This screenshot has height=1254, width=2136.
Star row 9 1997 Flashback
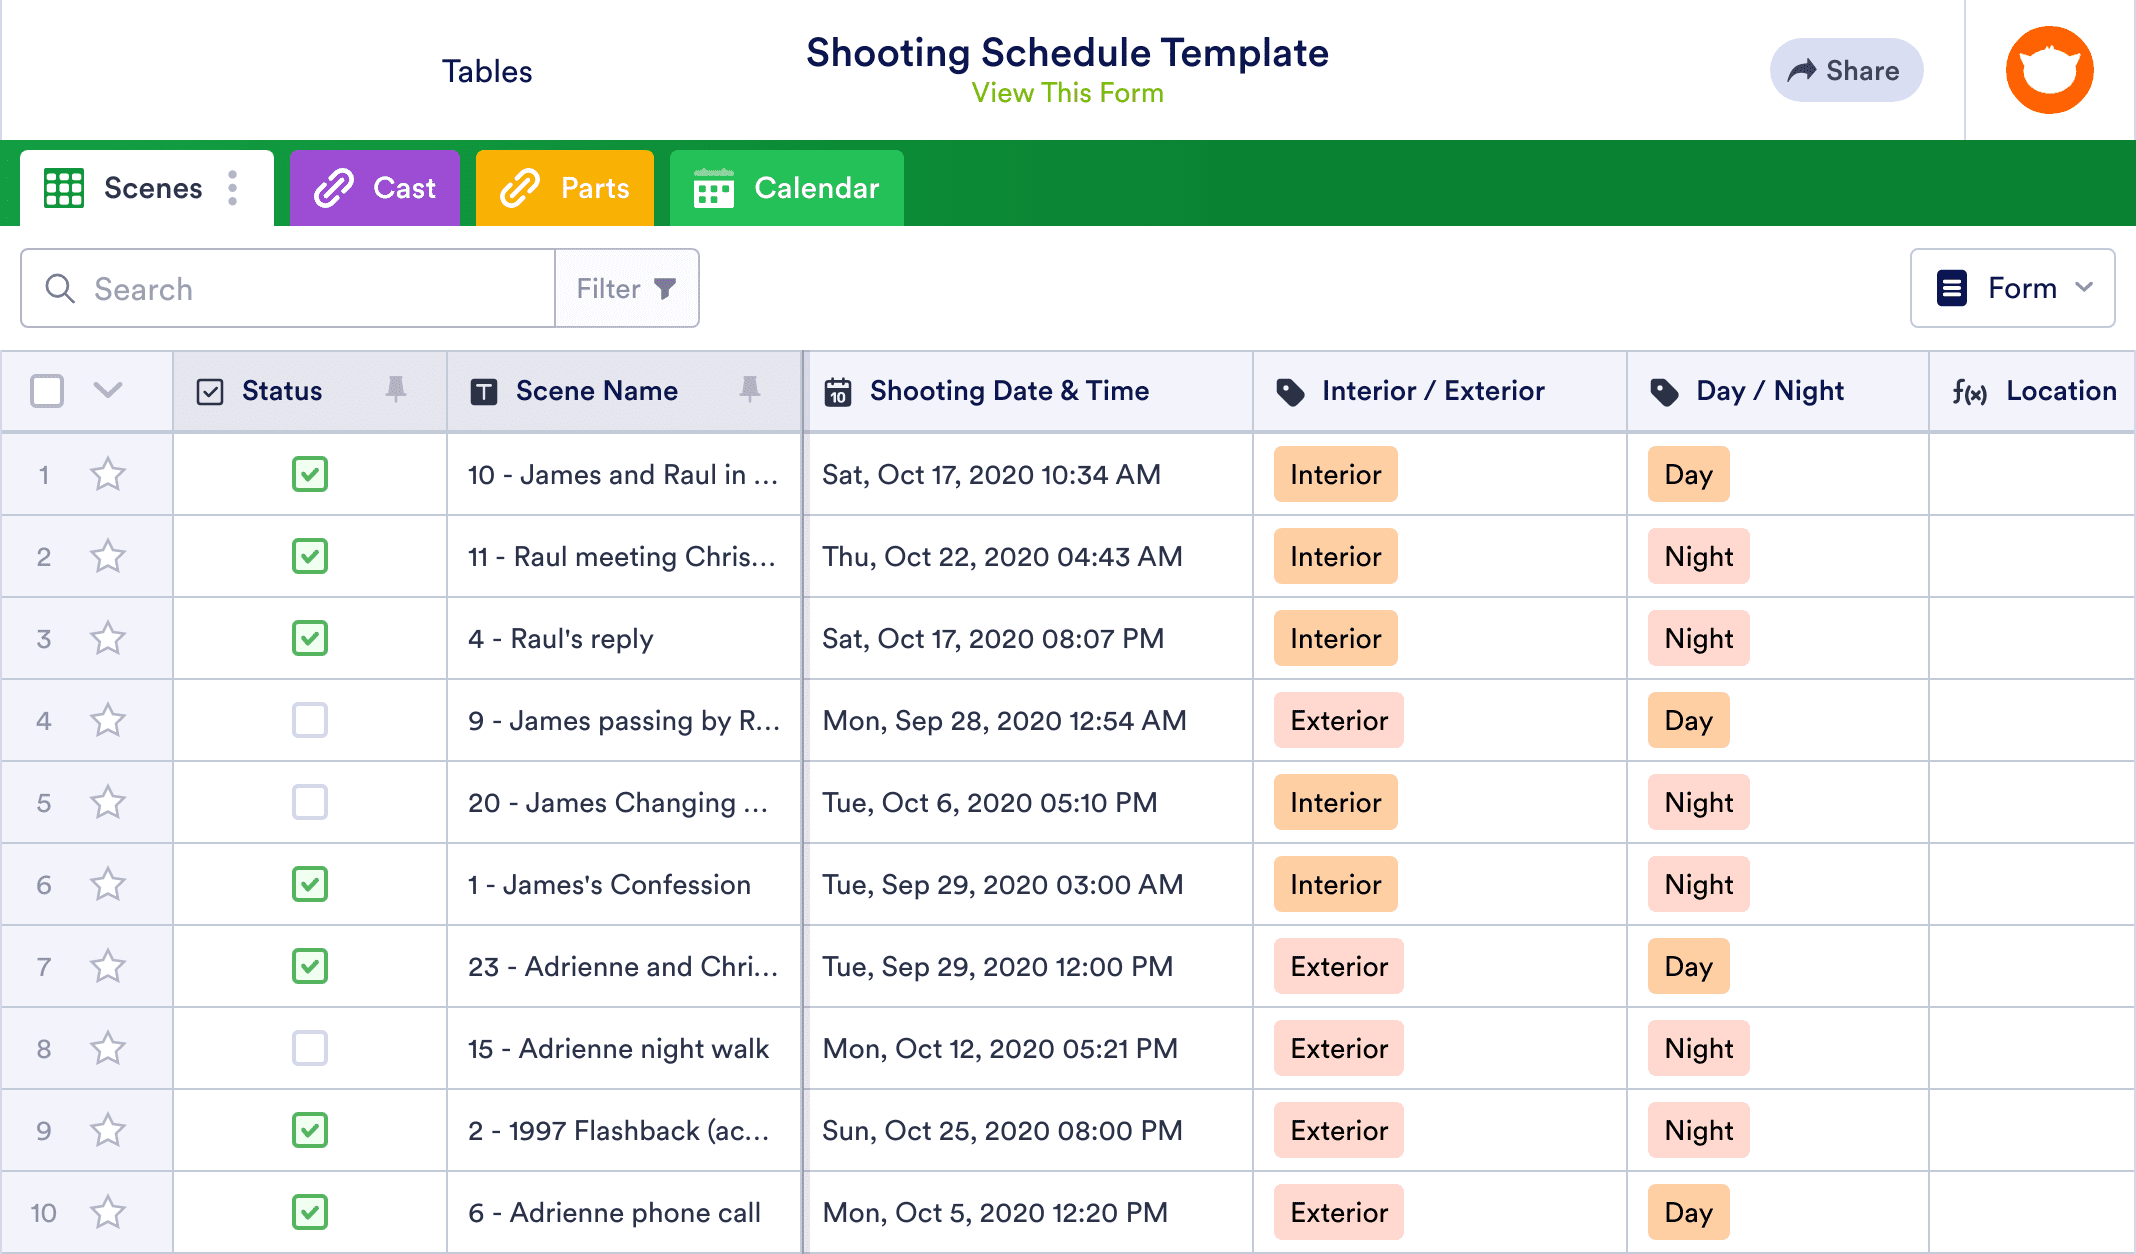coord(108,1130)
